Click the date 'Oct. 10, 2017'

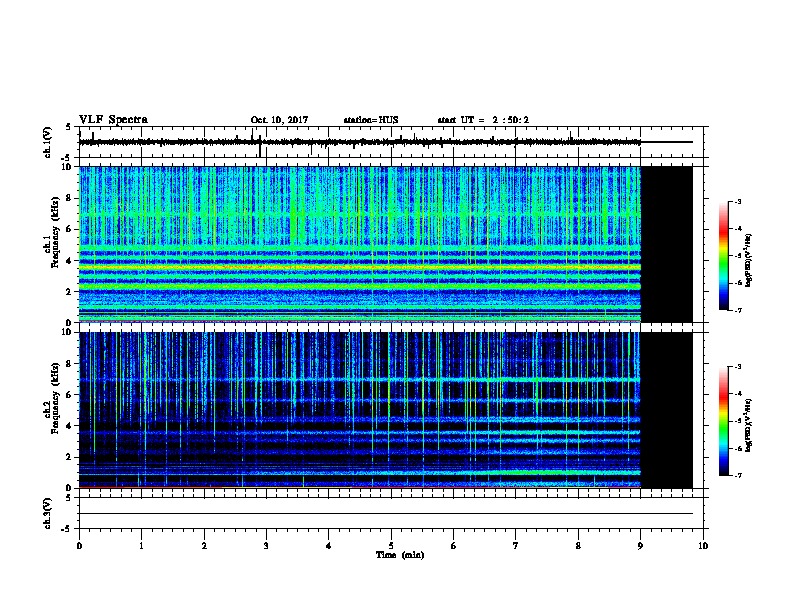point(279,120)
